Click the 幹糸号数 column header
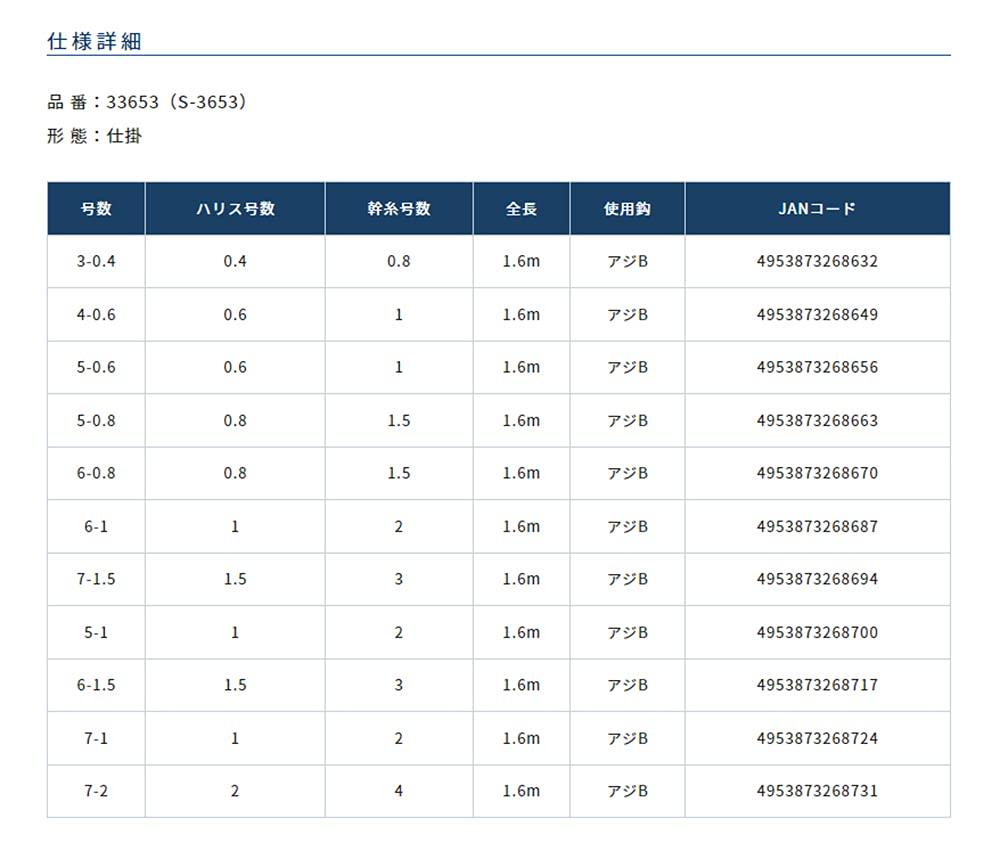This screenshot has width=1000, height=851. coord(399,209)
